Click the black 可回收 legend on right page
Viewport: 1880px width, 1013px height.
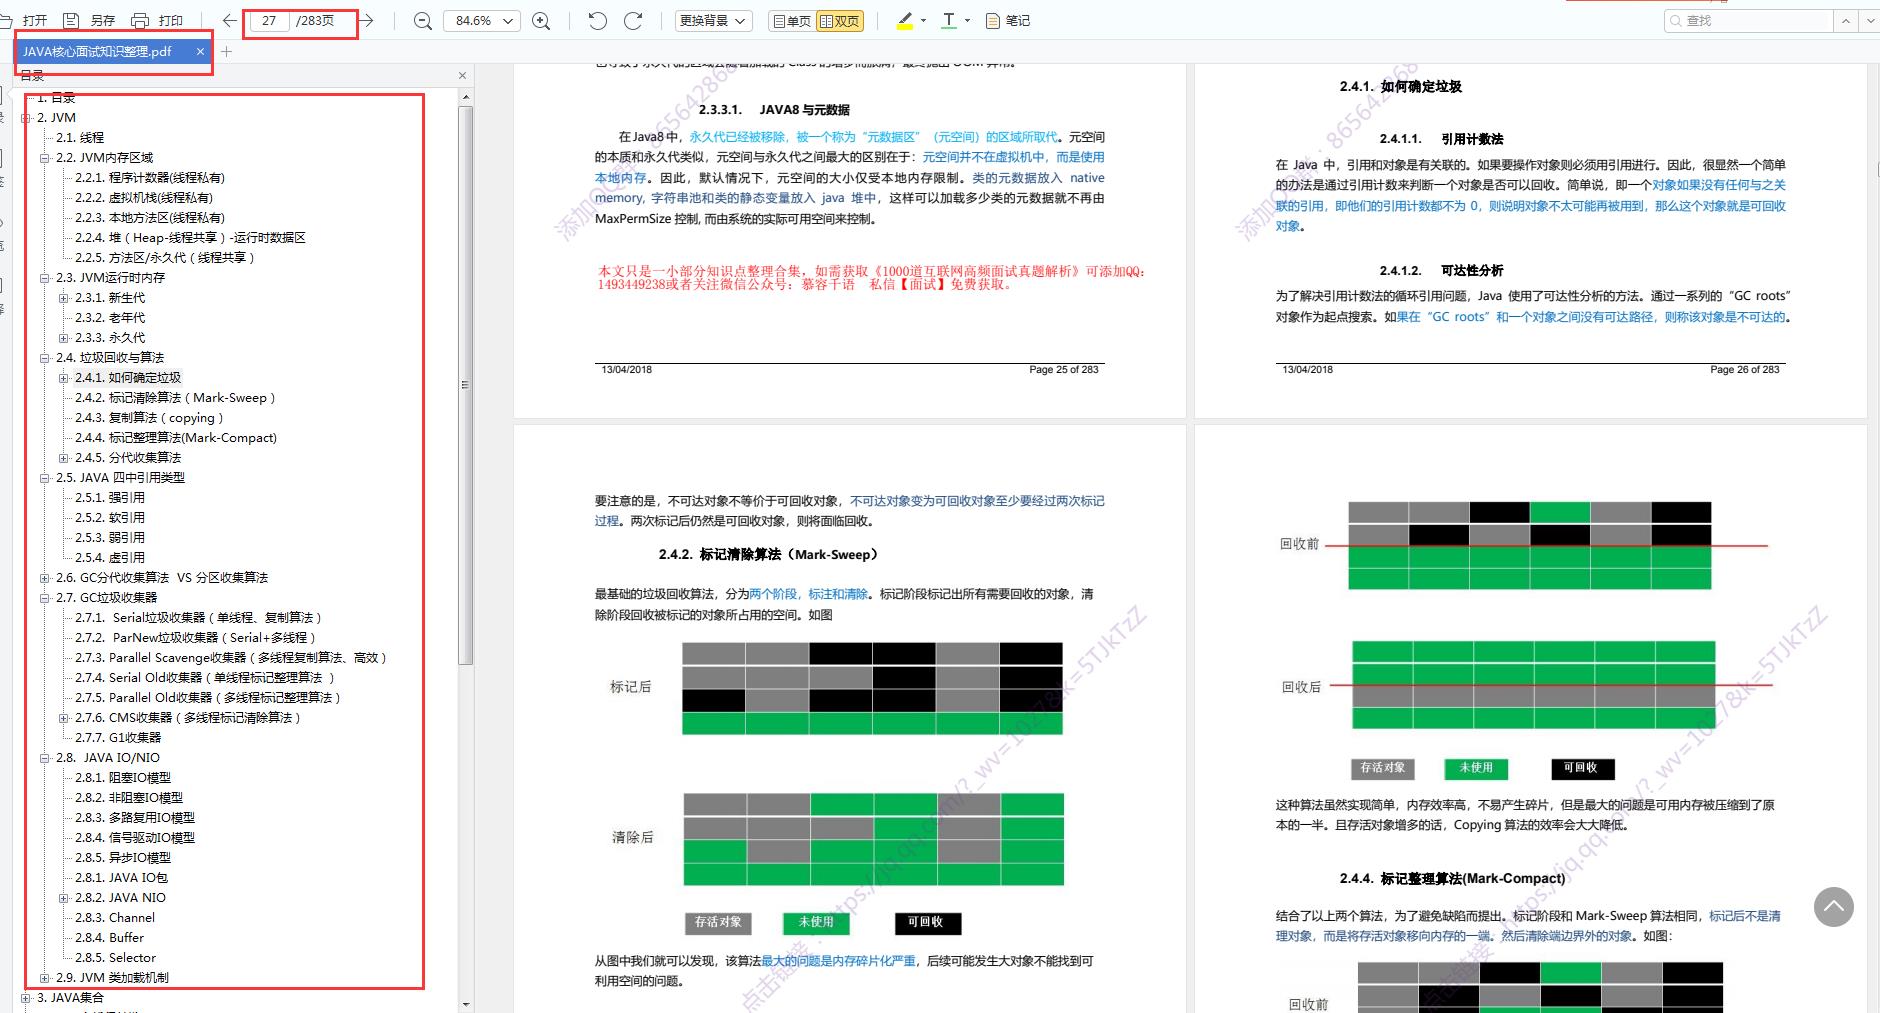tap(1582, 768)
